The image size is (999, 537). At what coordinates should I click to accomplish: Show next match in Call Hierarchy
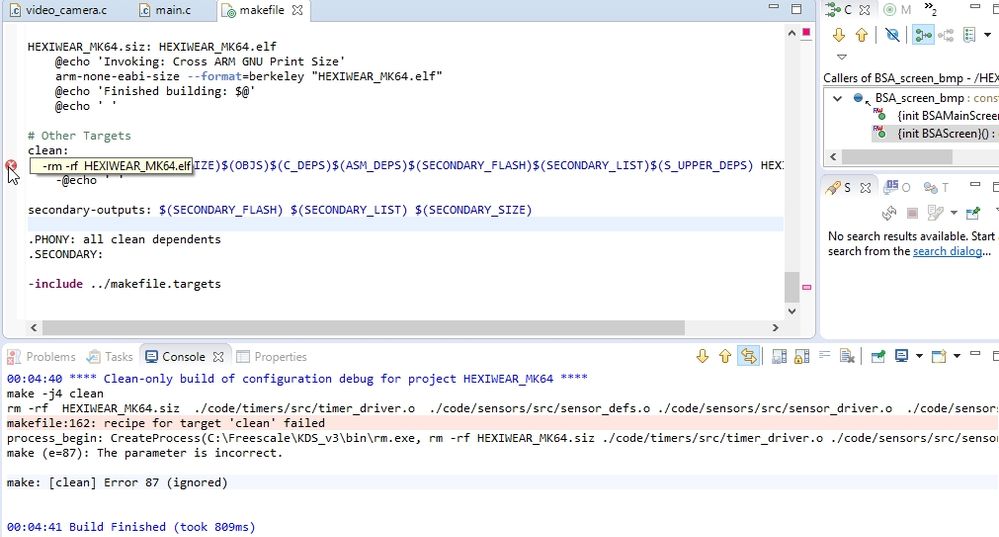click(839, 35)
